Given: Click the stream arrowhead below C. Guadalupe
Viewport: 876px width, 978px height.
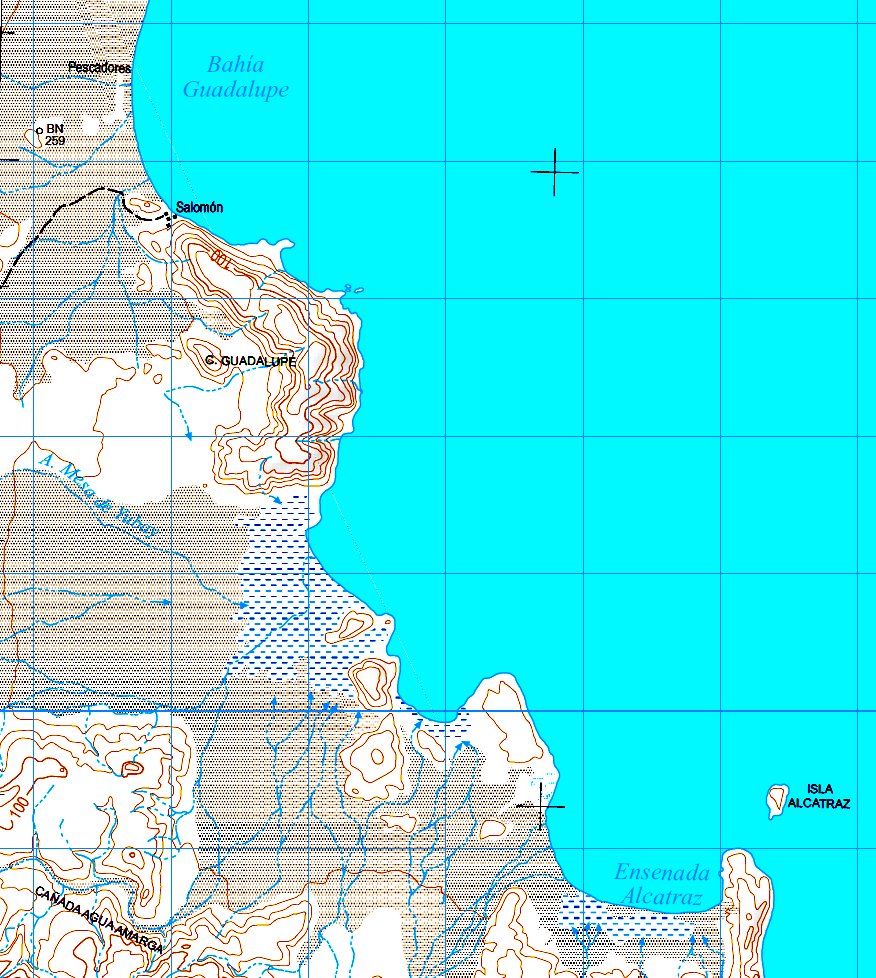Looking at the screenshot, I should coord(188,435).
